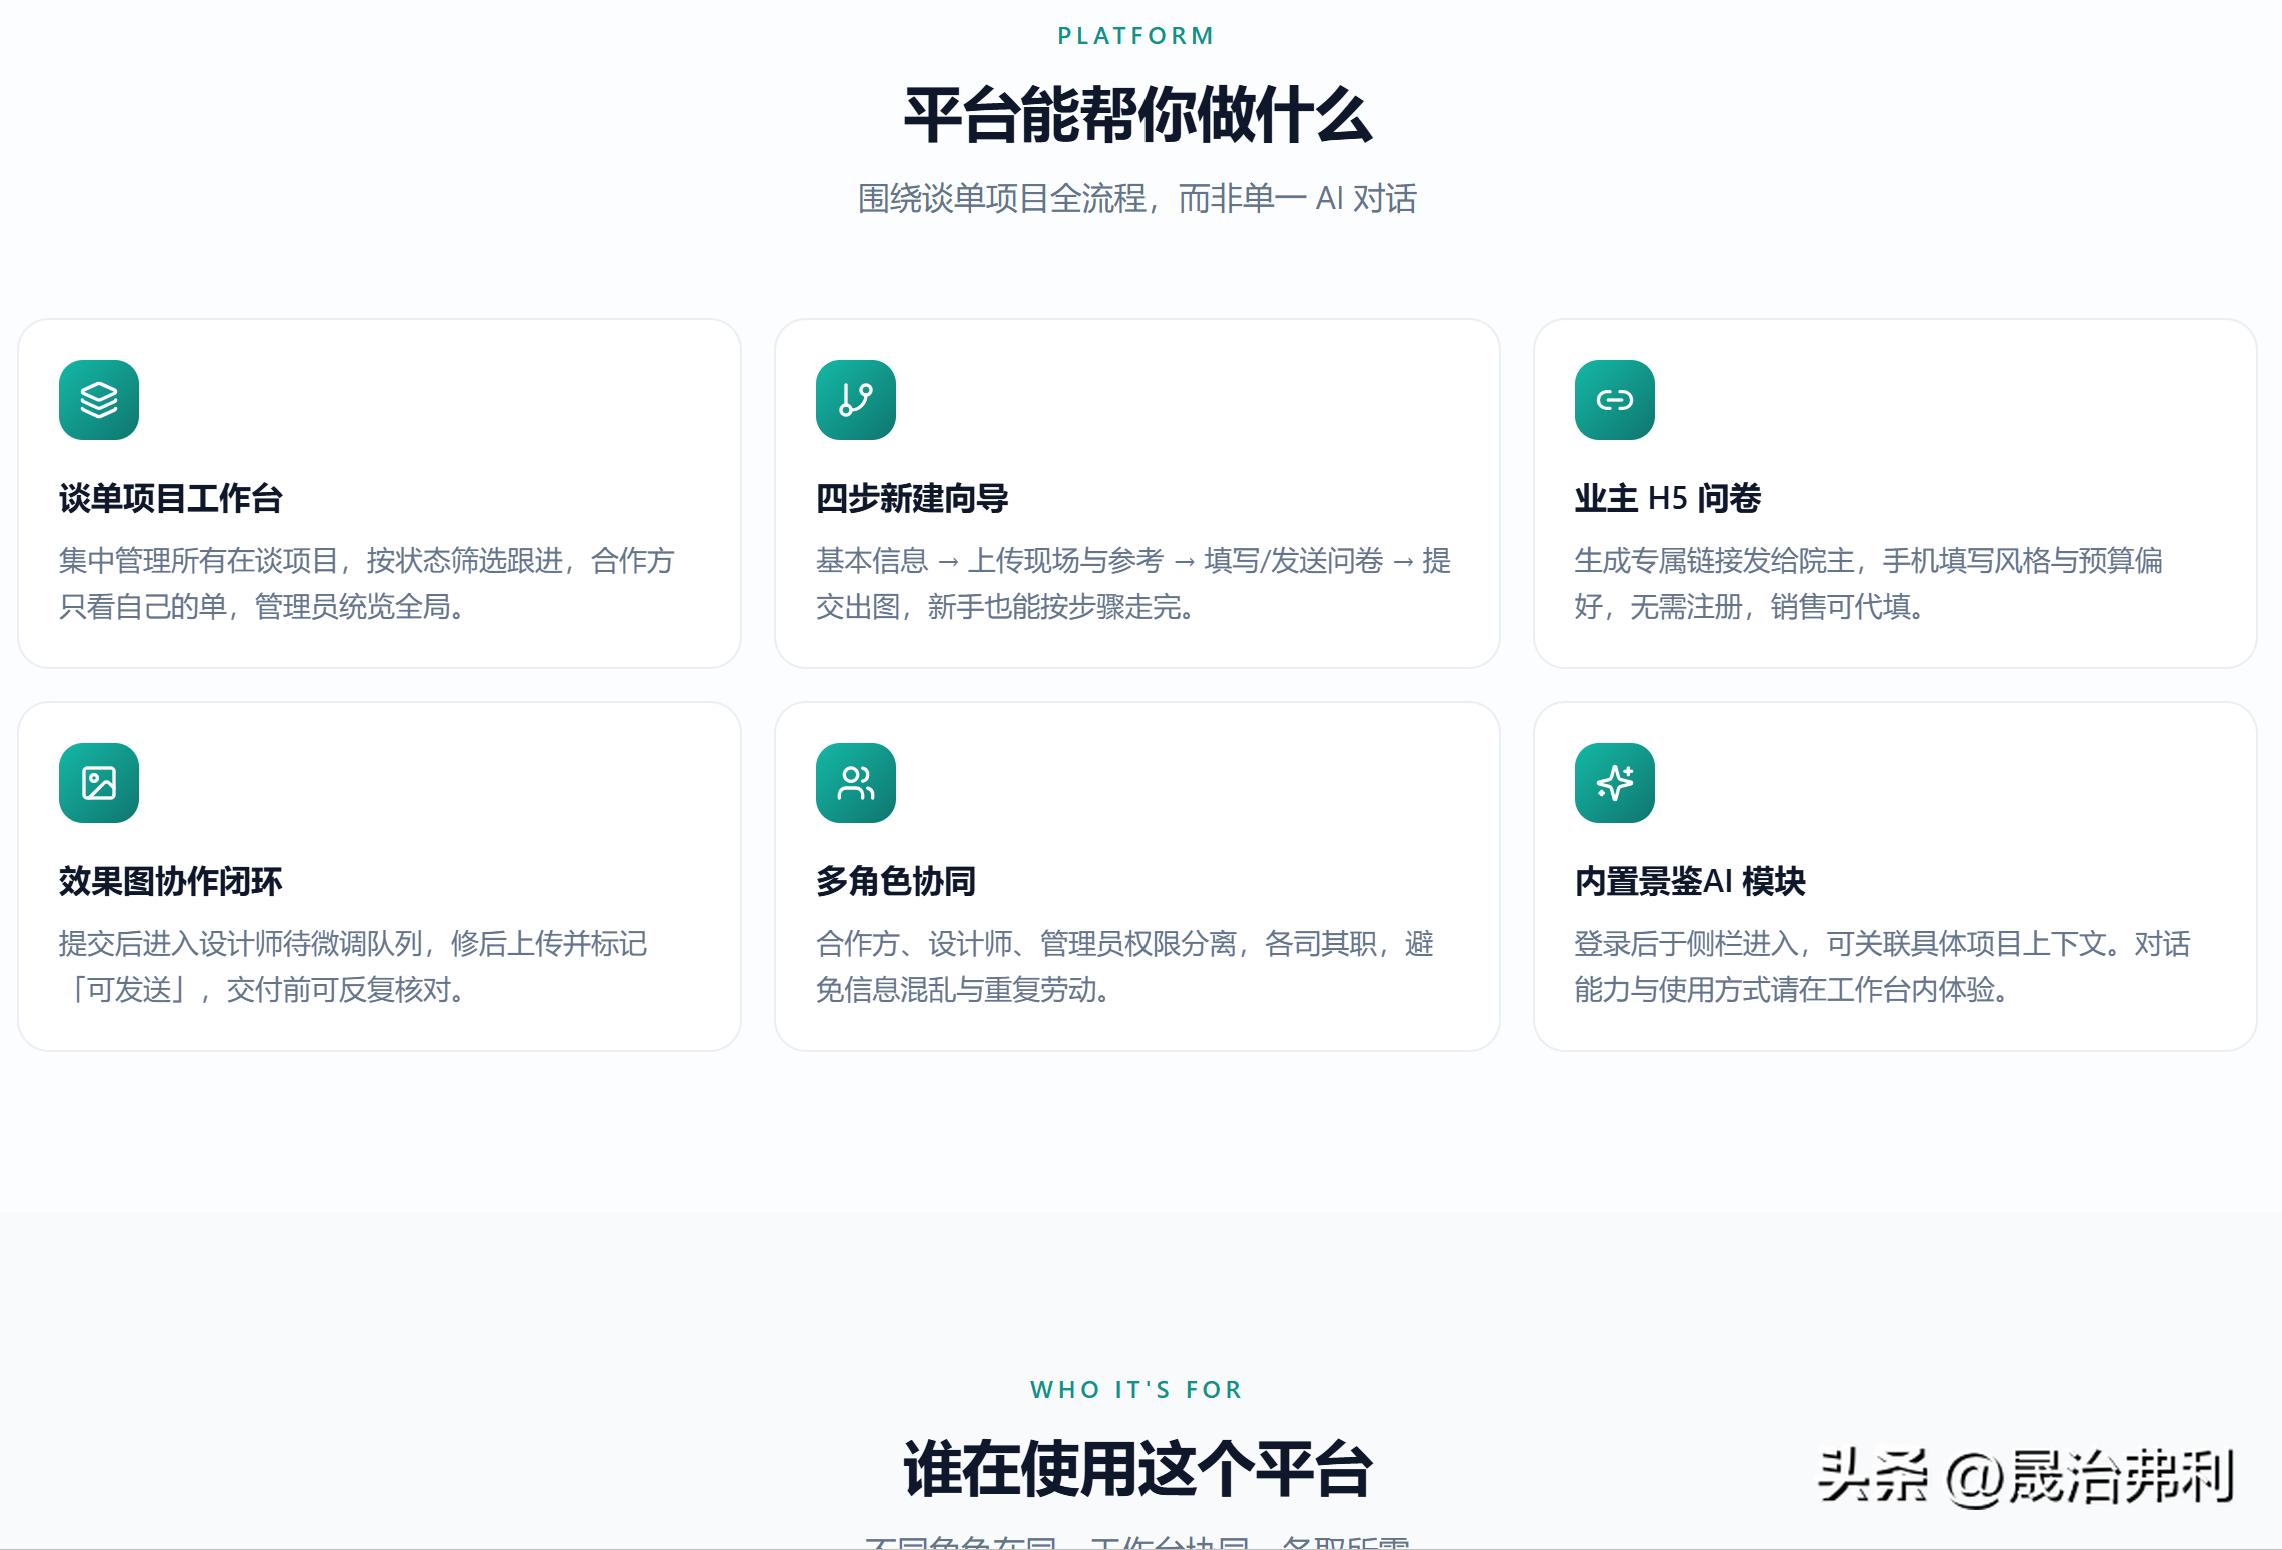
Task: Click the link icon above 业主 H5 问卷
Action: tap(1615, 400)
